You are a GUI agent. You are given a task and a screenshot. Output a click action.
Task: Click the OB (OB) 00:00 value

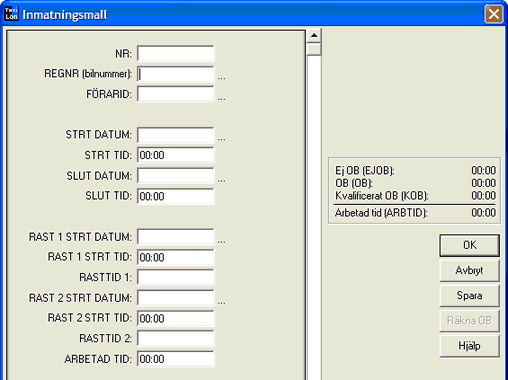click(x=483, y=183)
